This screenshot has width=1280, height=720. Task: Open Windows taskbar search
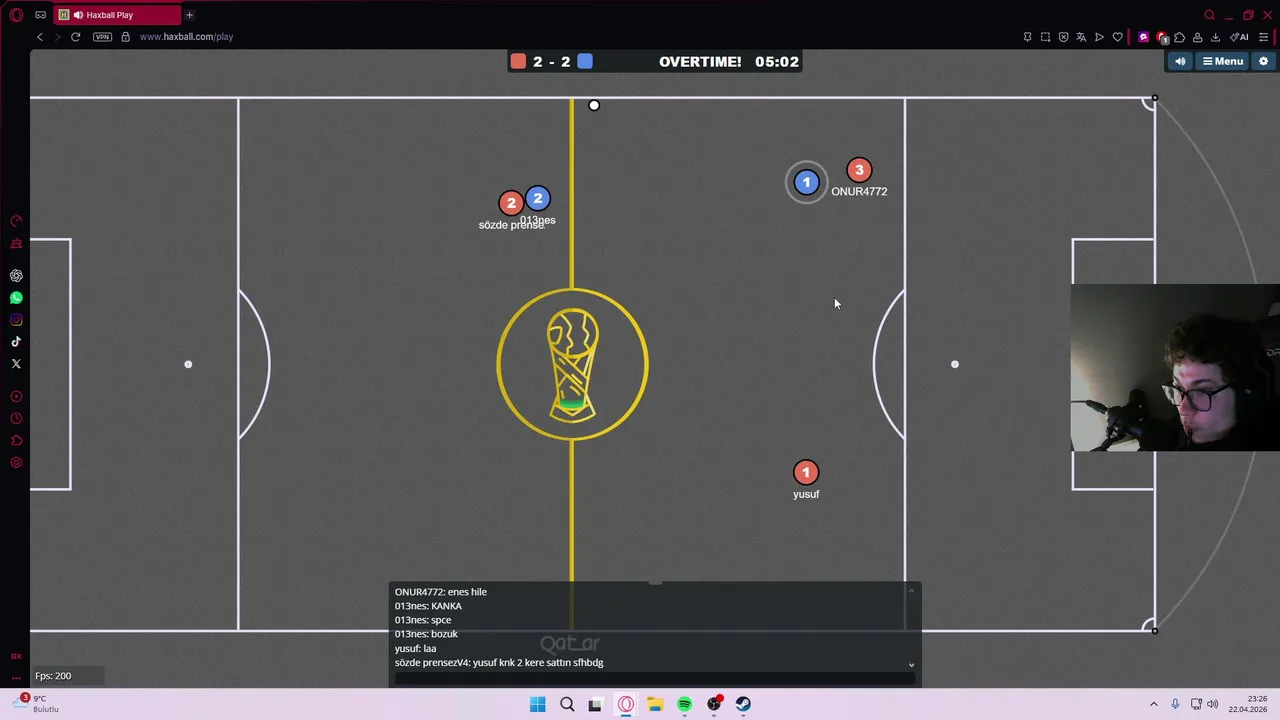point(567,704)
